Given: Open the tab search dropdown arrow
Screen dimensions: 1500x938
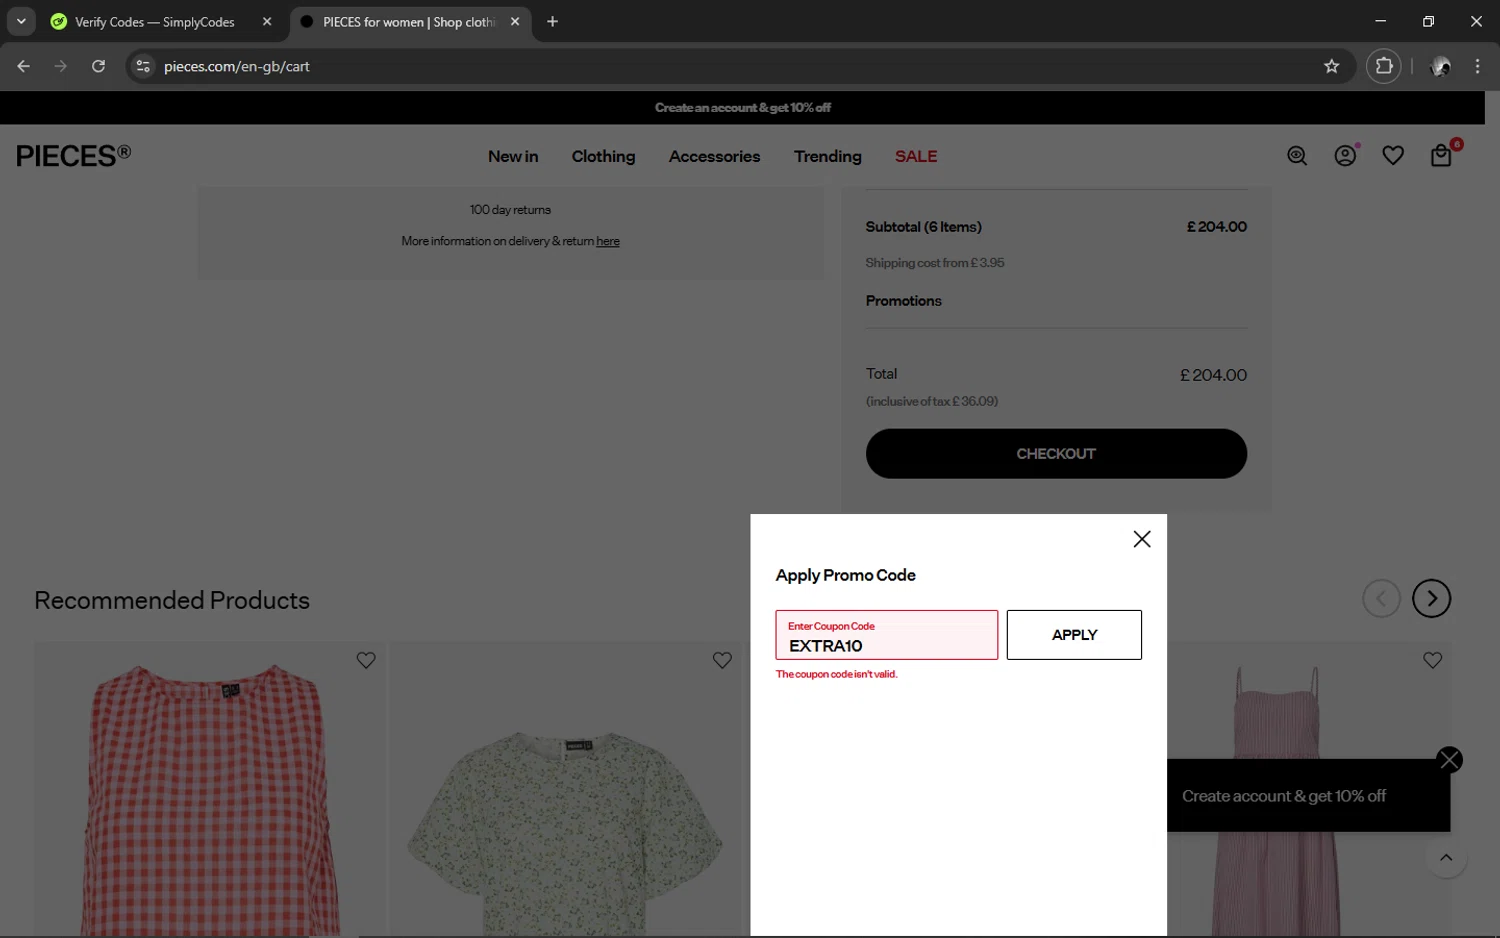Looking at the screenshot, I should [x=21, y=21].
